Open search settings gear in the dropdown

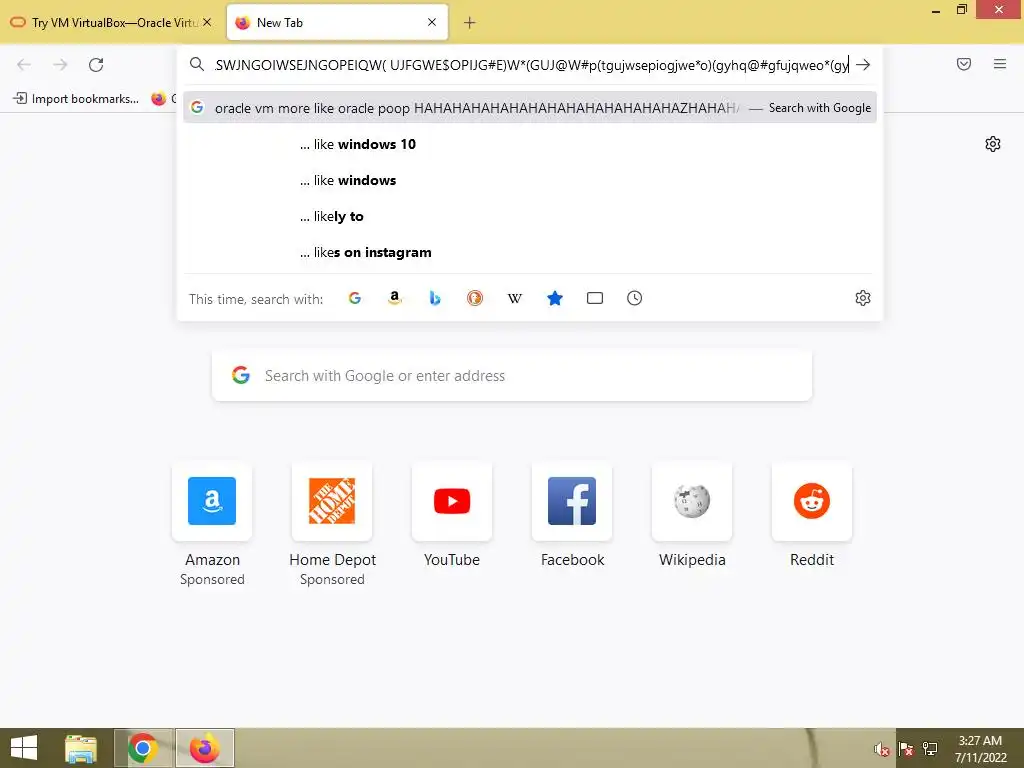[863, 298]
